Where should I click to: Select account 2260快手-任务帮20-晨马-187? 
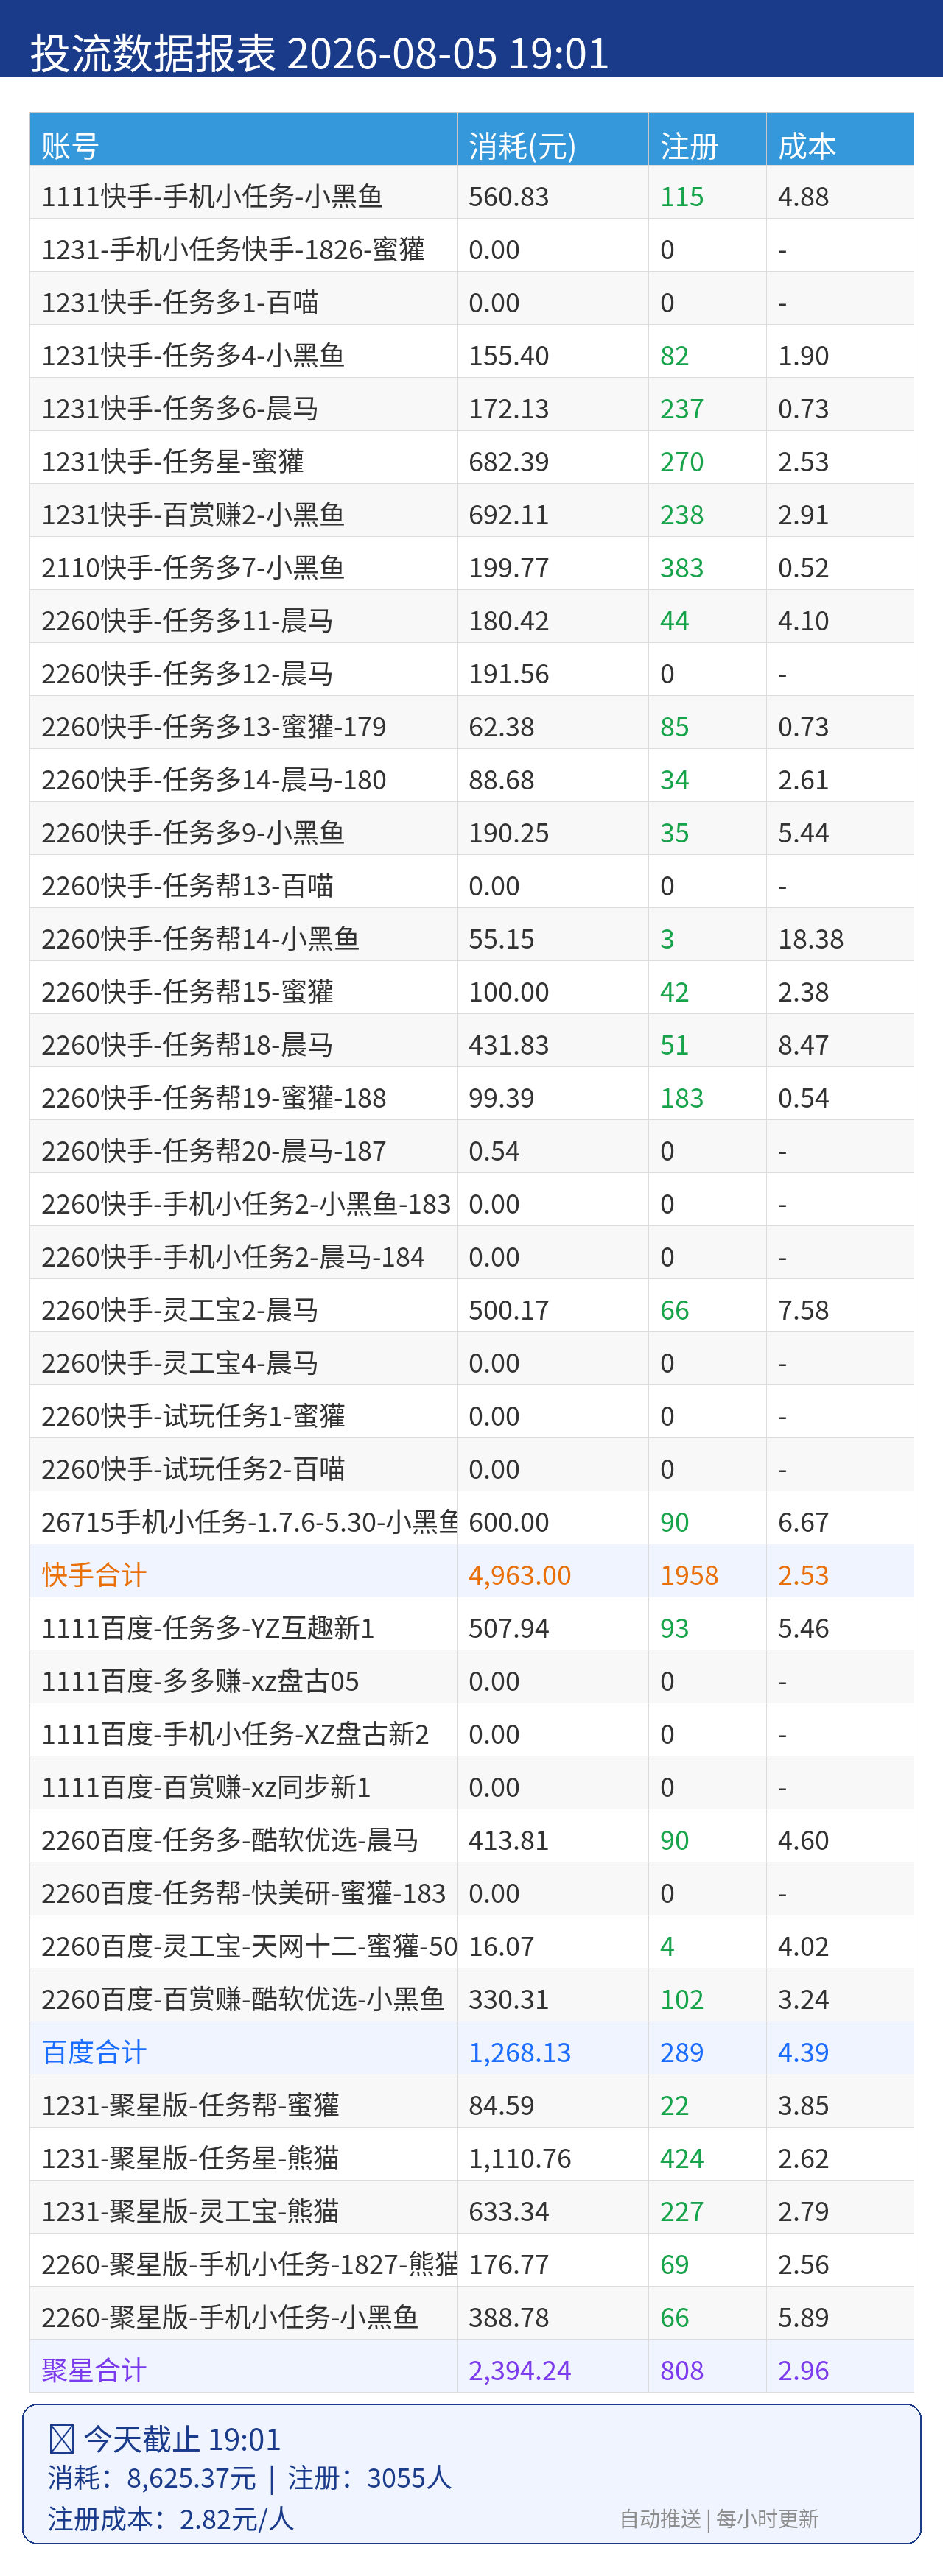tap(214, 1151)
